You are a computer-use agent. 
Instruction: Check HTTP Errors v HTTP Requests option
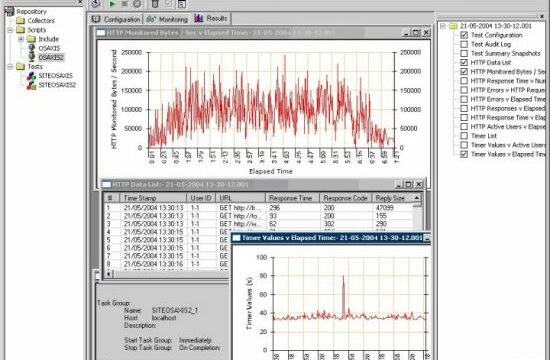pos(464,90)
